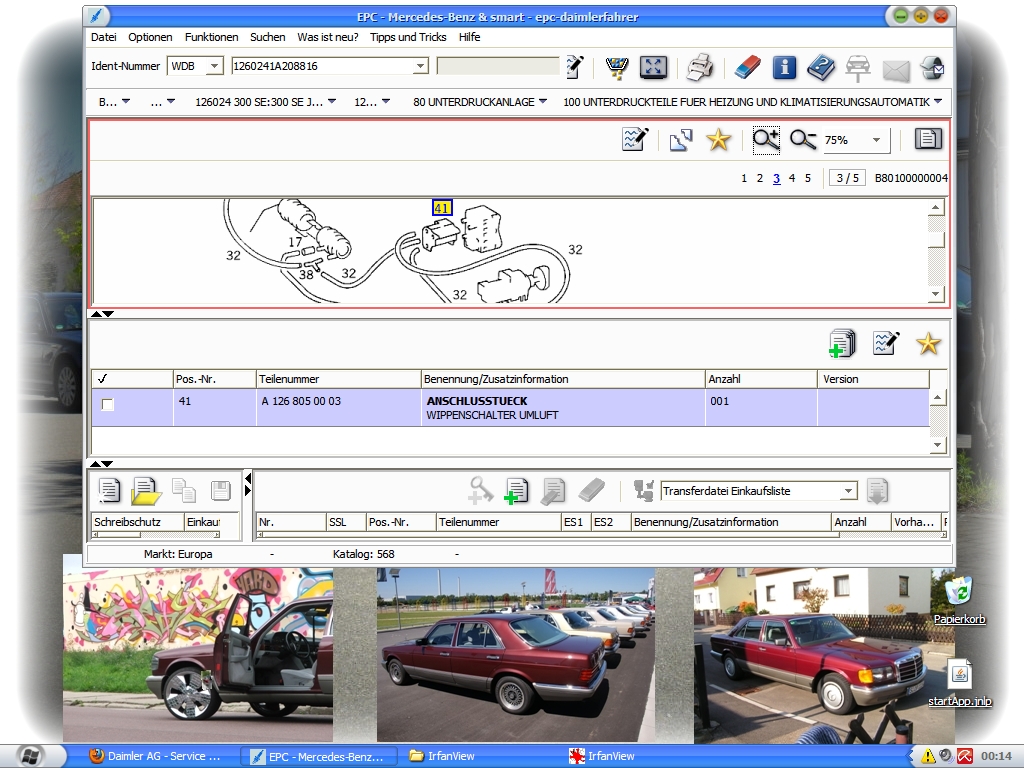Screen dimensions: 1024x768
Task: Expand the 126024 300 SE model dropdown
Action: 332,101
